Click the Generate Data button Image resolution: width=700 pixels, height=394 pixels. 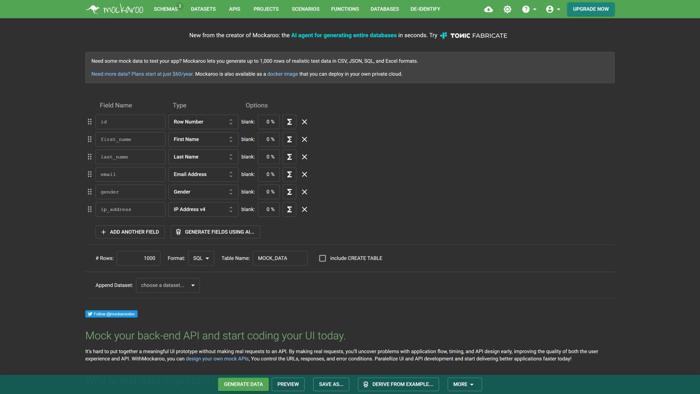tap(243, 384)
